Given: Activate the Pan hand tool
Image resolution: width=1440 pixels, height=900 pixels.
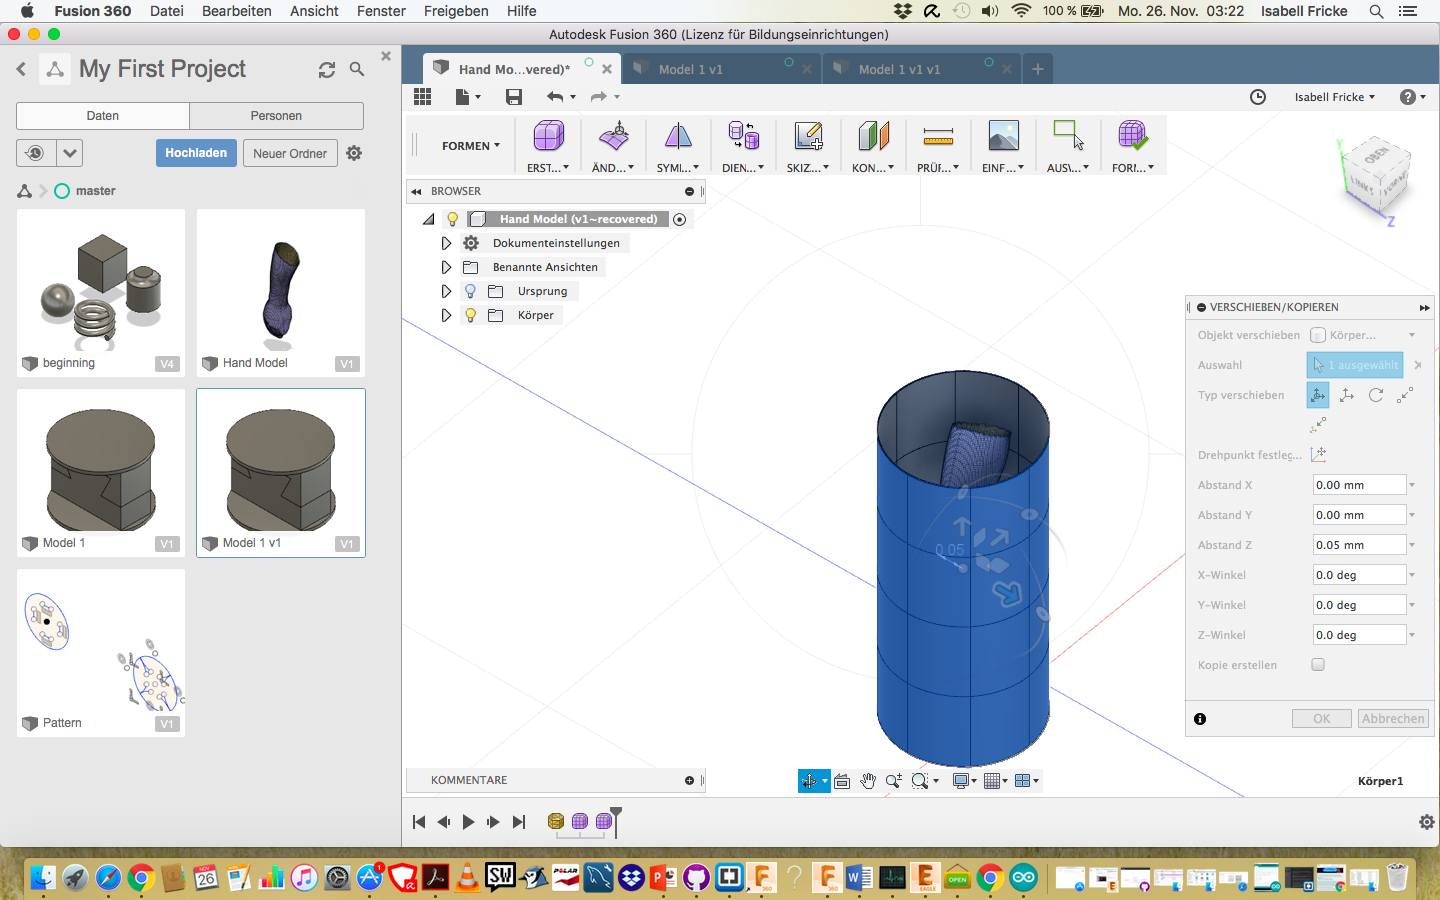Looking at the screenshot, I should coord(868,781).
